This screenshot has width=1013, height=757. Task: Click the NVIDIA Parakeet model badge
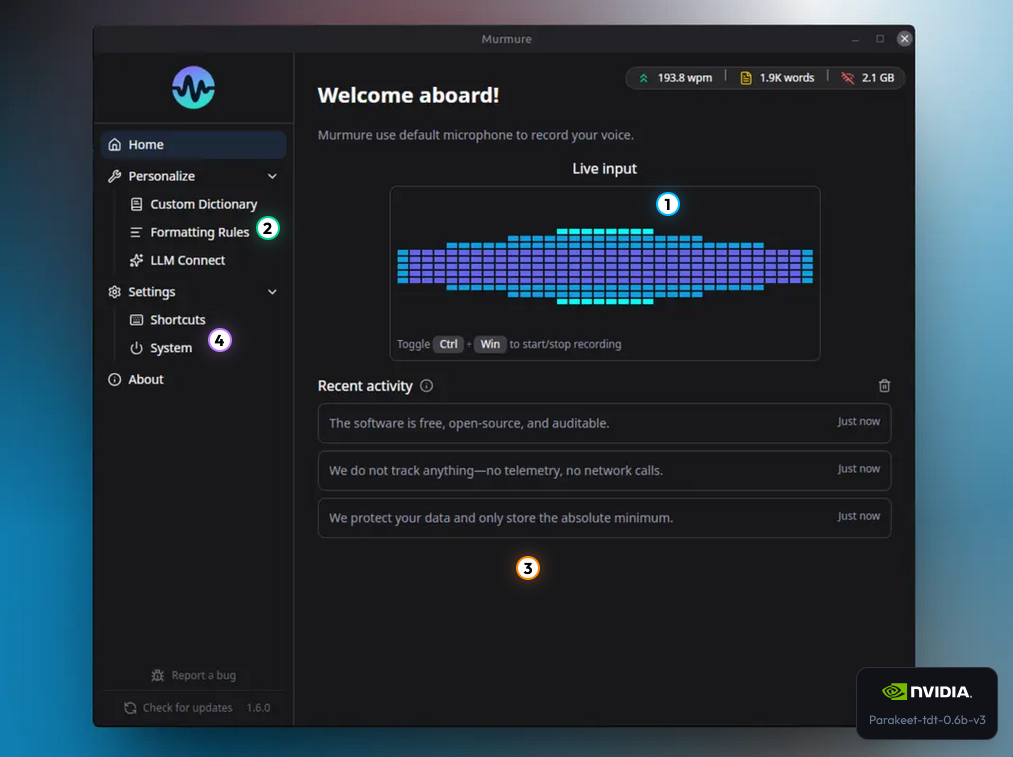coord(927,703)
